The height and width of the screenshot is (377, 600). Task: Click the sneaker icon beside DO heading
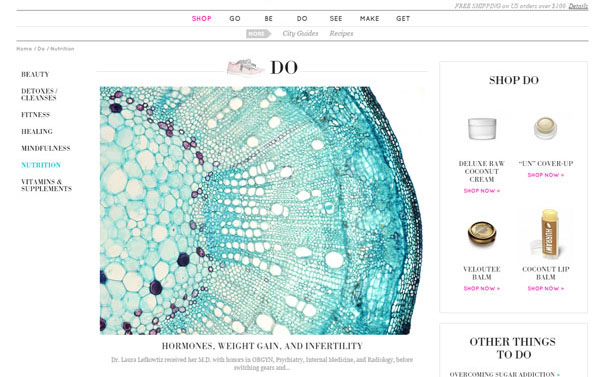(x=245, y=68)
